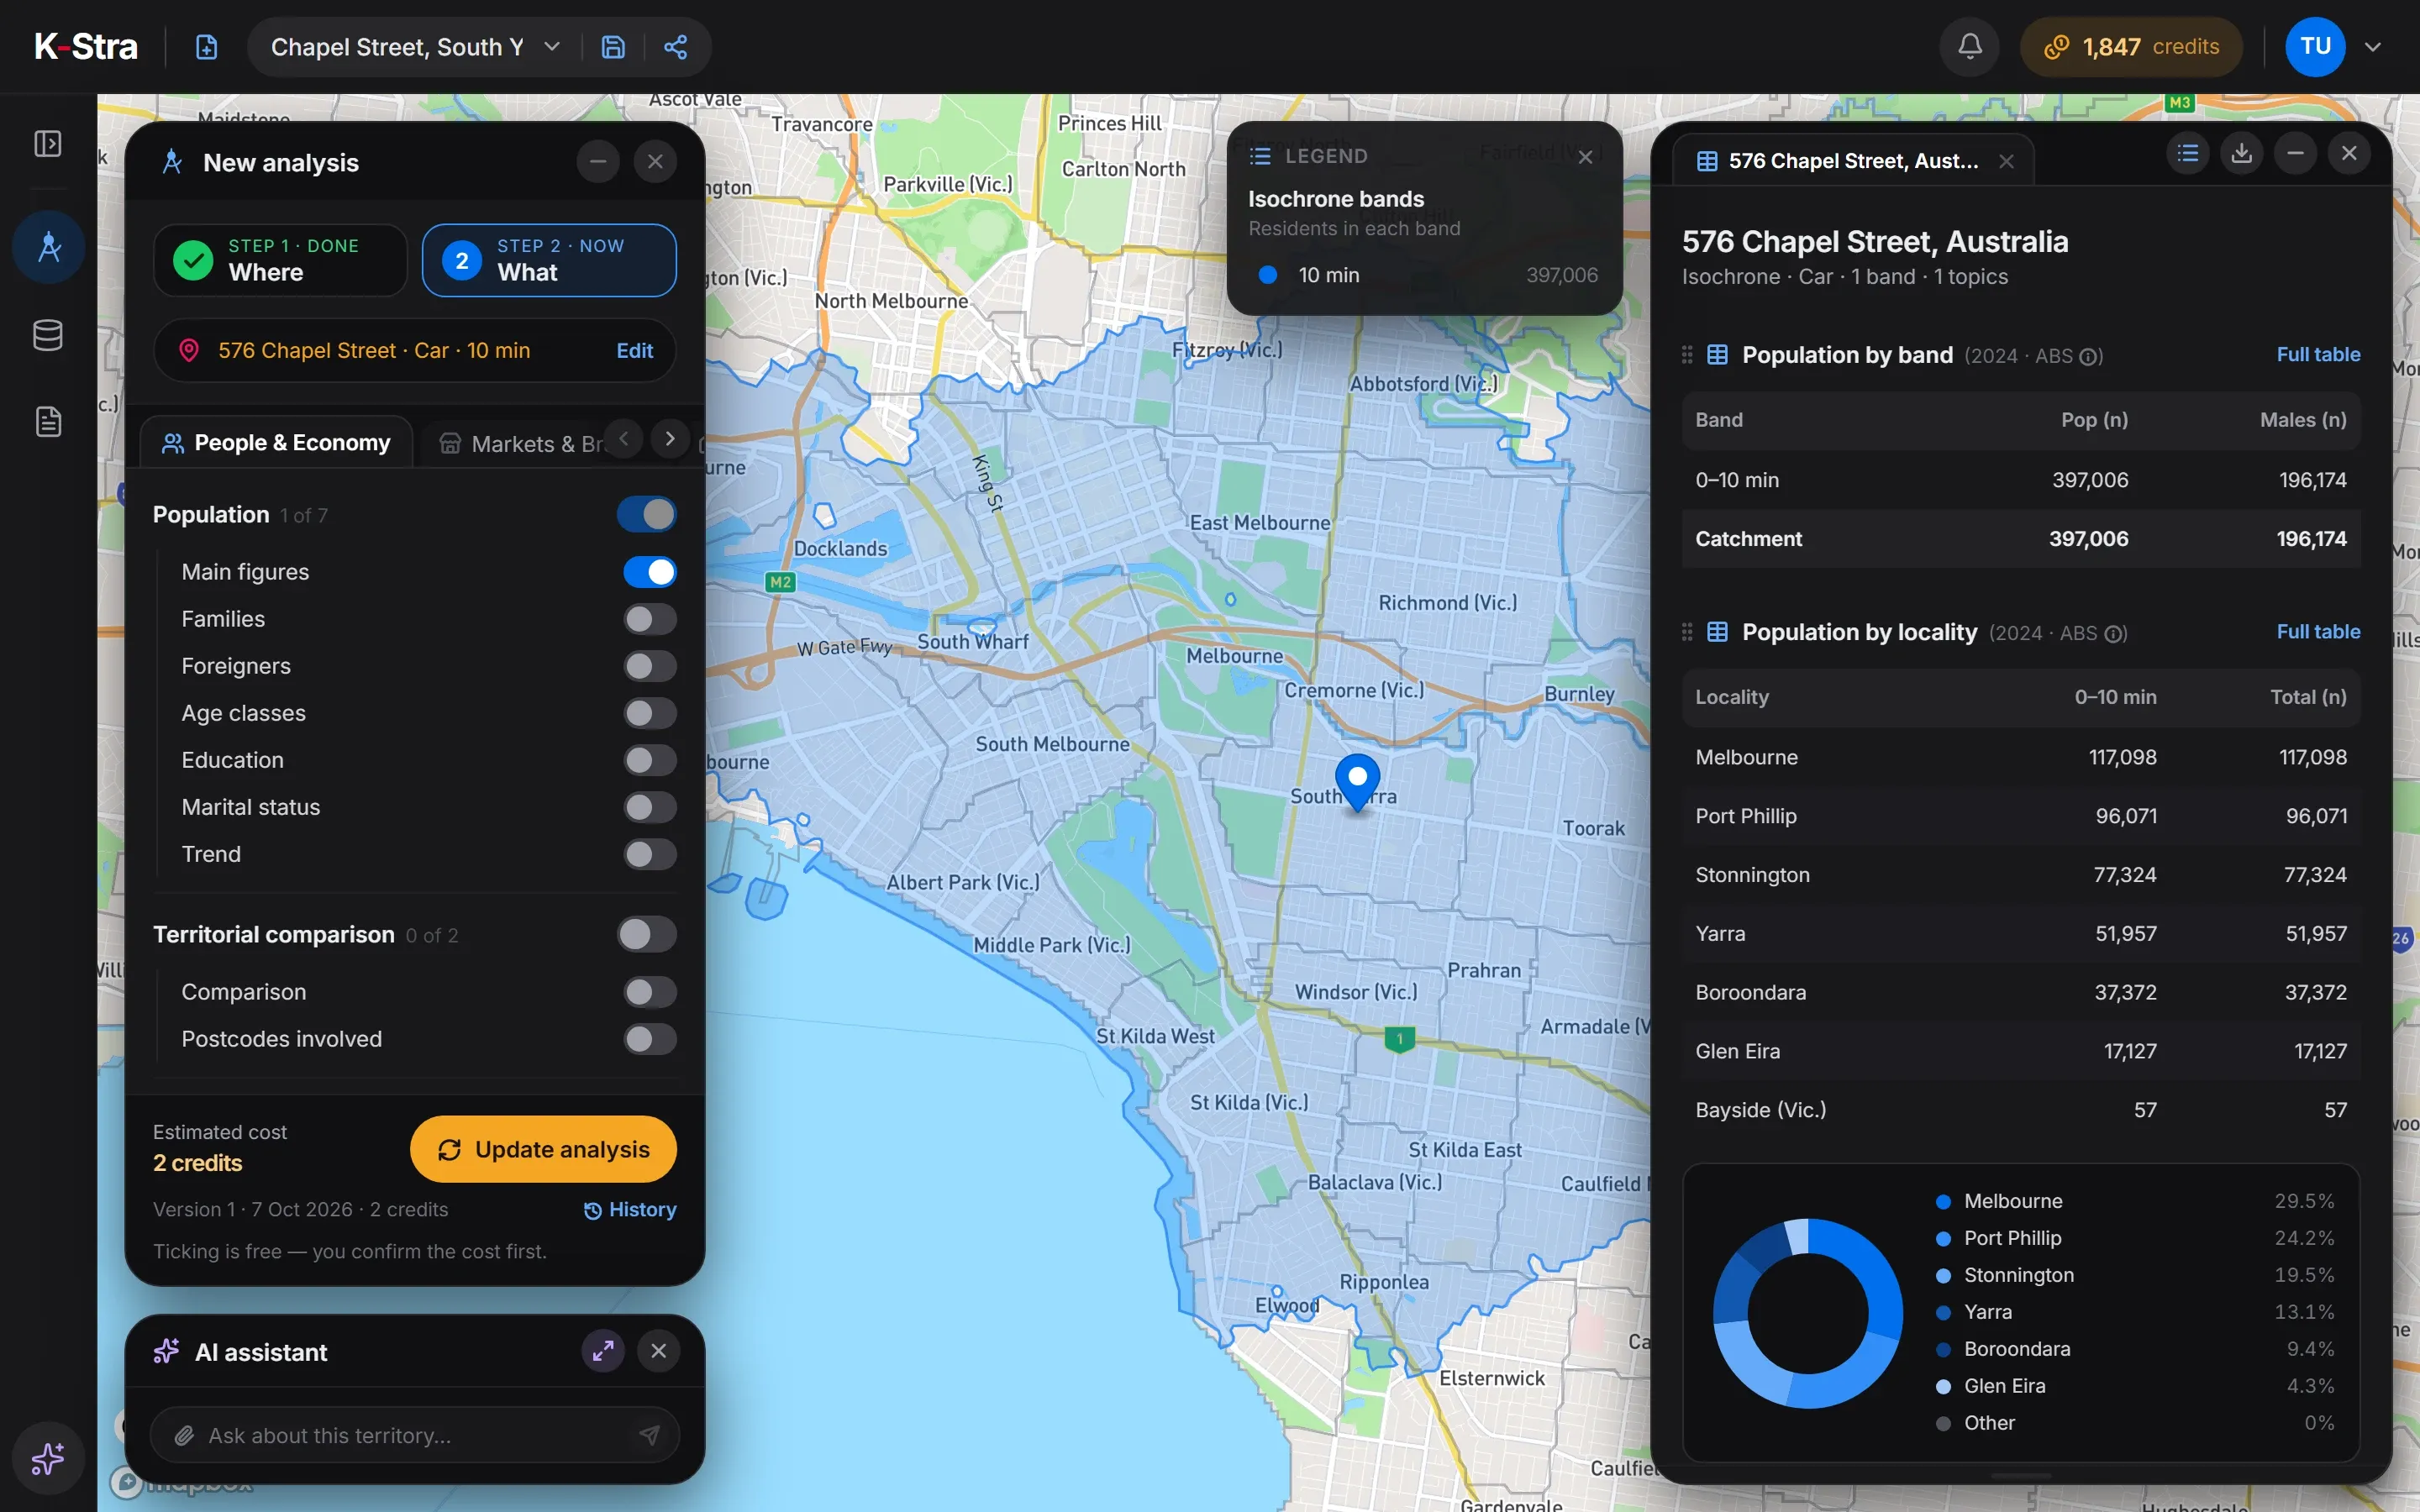Disable the Main figures toggle
Screen dimensions: 2420x1512
pos(650,572)
